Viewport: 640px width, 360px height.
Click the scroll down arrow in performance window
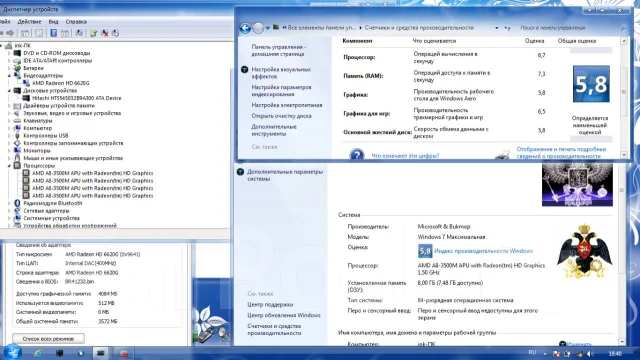coord(624,155)
